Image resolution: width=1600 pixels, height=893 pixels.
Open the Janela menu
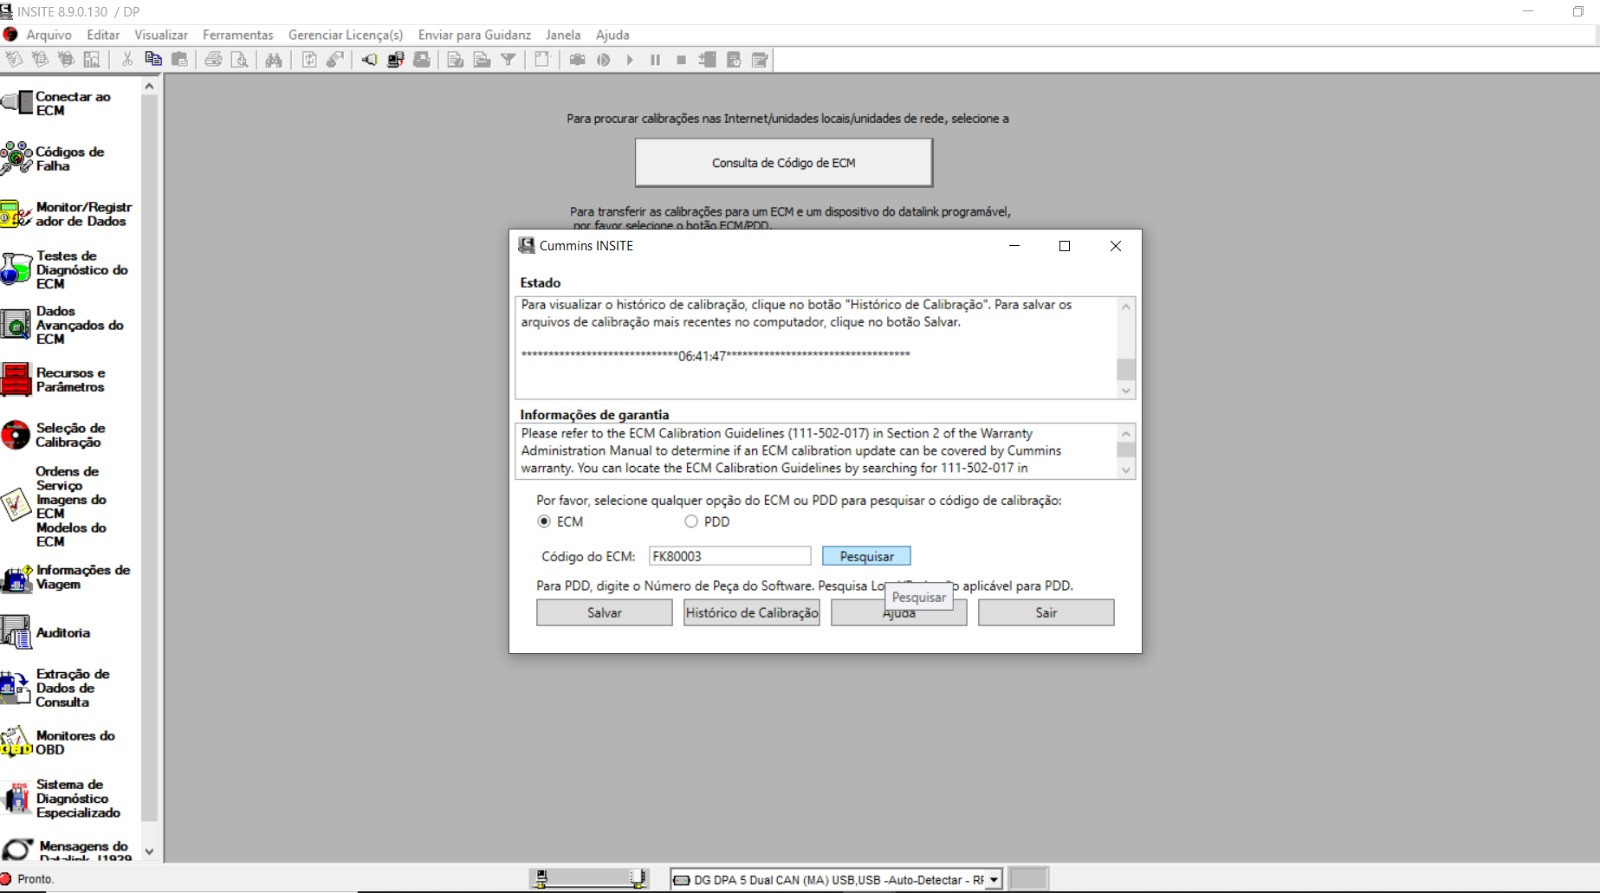pyautogui.click(x=563, y=35)
